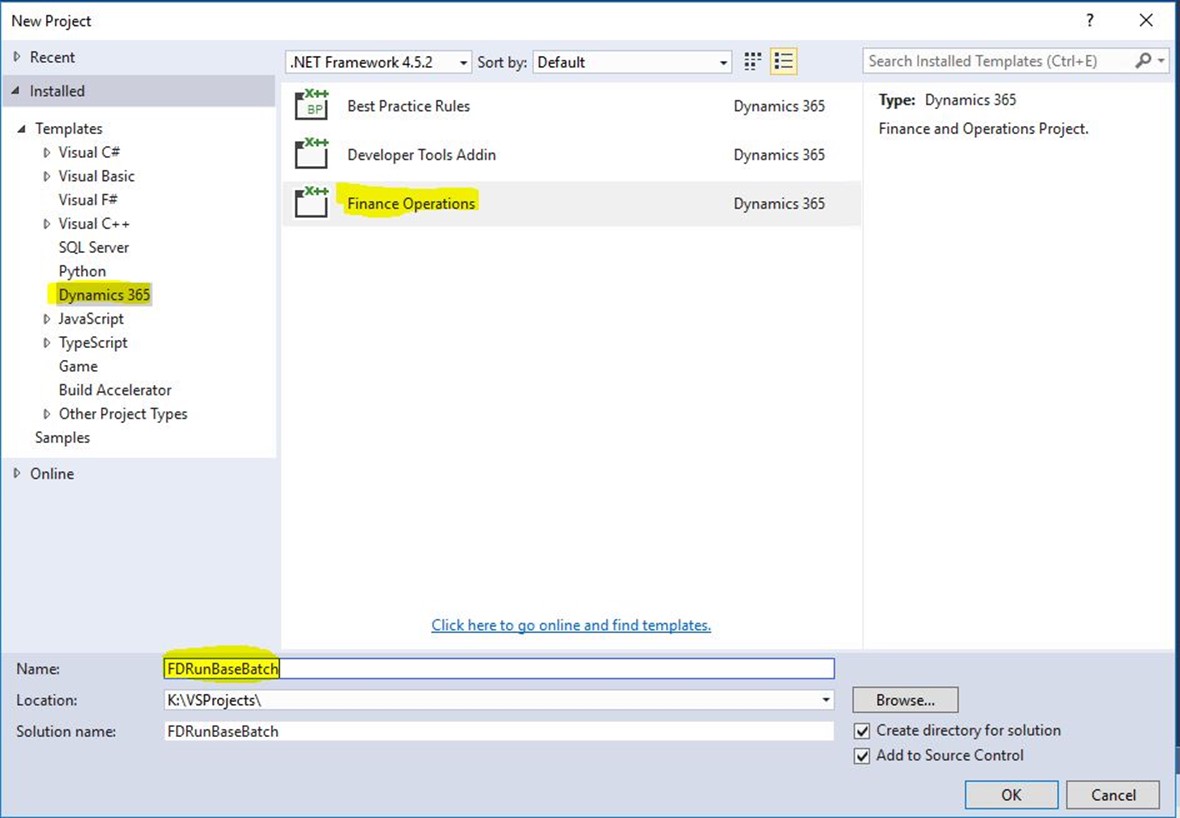Expand the Visual C# node
1180x818 pixels.
pyautogui.click(x=47, y=153)
